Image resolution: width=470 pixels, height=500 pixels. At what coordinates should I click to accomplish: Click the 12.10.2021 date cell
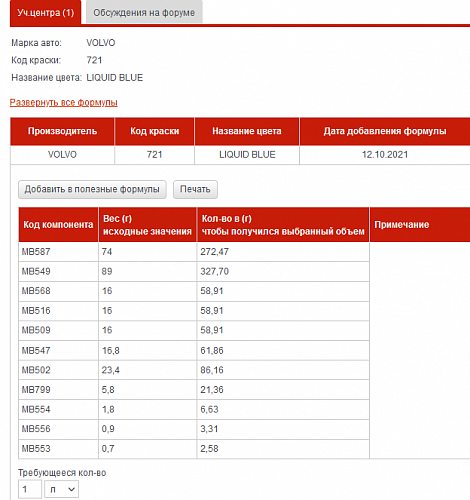[385, 155]
